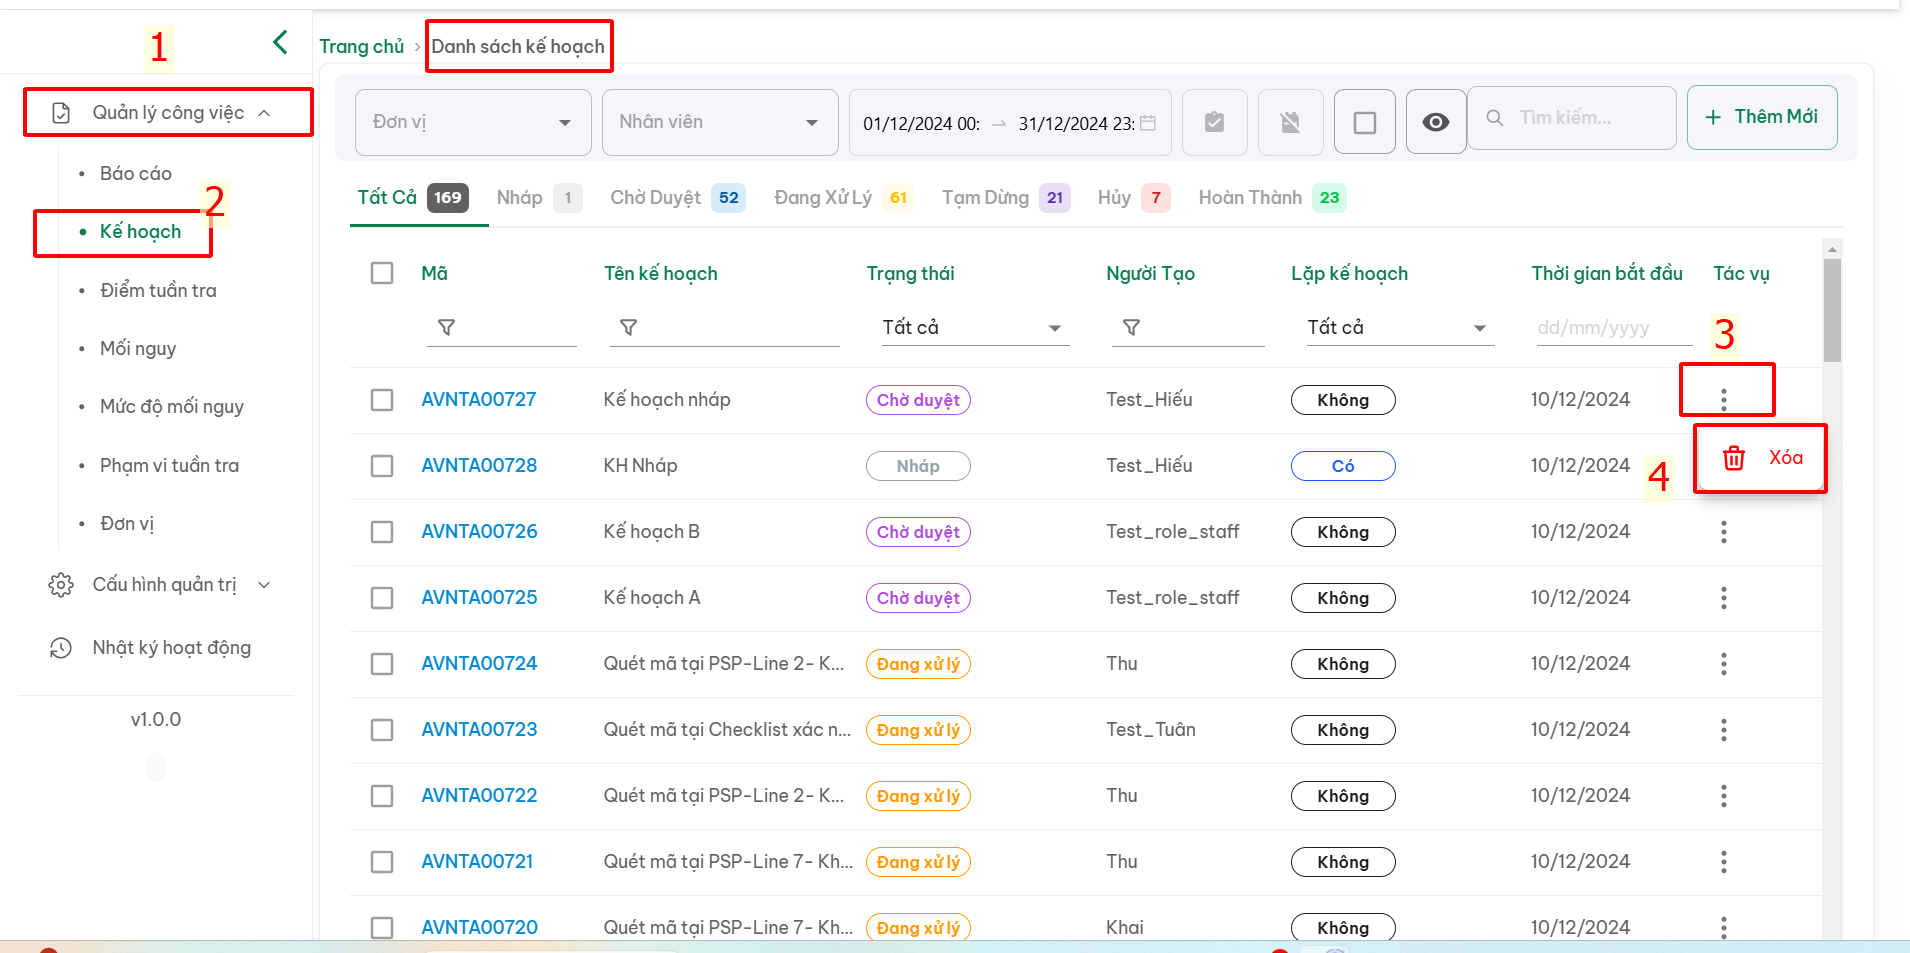Toggle the square checkbox button in toolbar
The width and height of the screenshot is (1910, 953).
[1364, 122]
